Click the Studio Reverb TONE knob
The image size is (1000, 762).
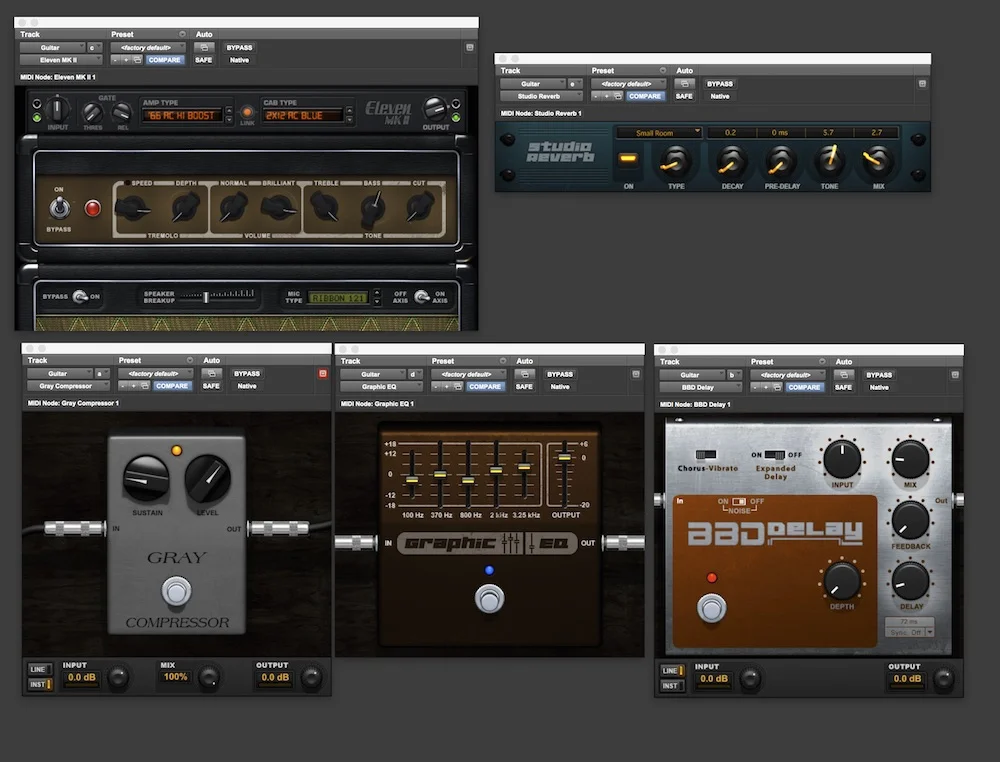click(x=829, y=161)
